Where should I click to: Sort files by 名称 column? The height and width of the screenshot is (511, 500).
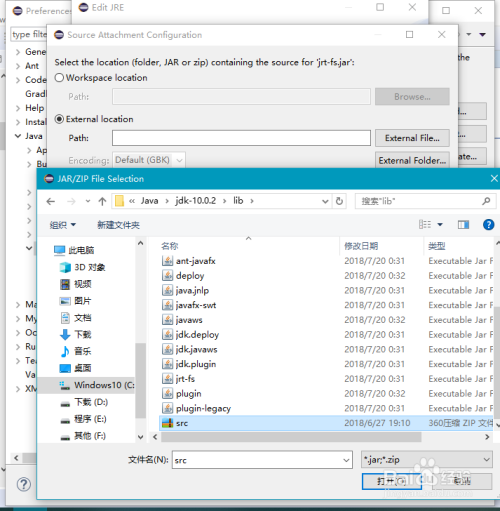tap(170, 246)
